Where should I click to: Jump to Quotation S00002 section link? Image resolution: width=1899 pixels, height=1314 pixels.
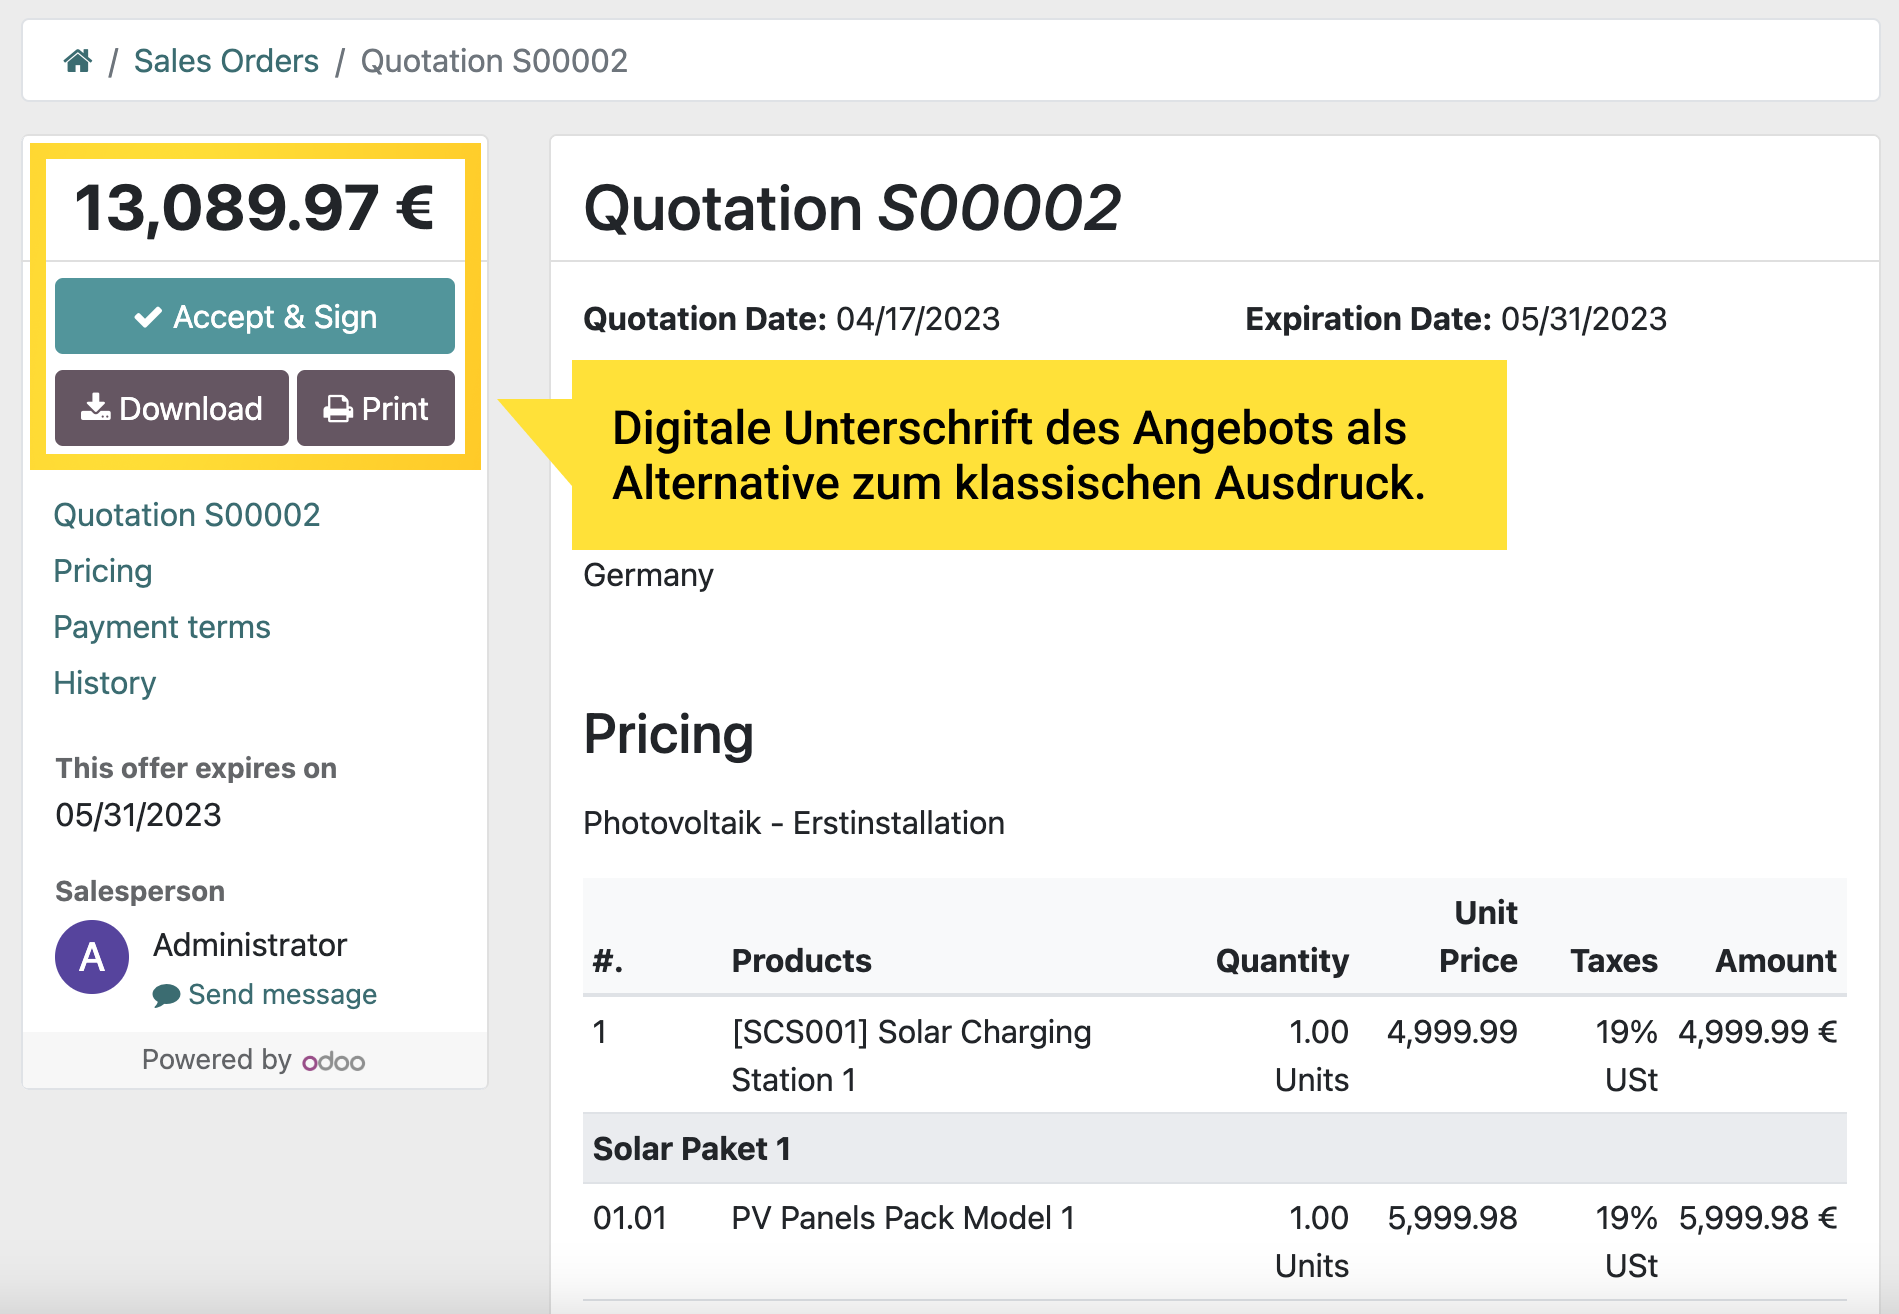point(187,515)
